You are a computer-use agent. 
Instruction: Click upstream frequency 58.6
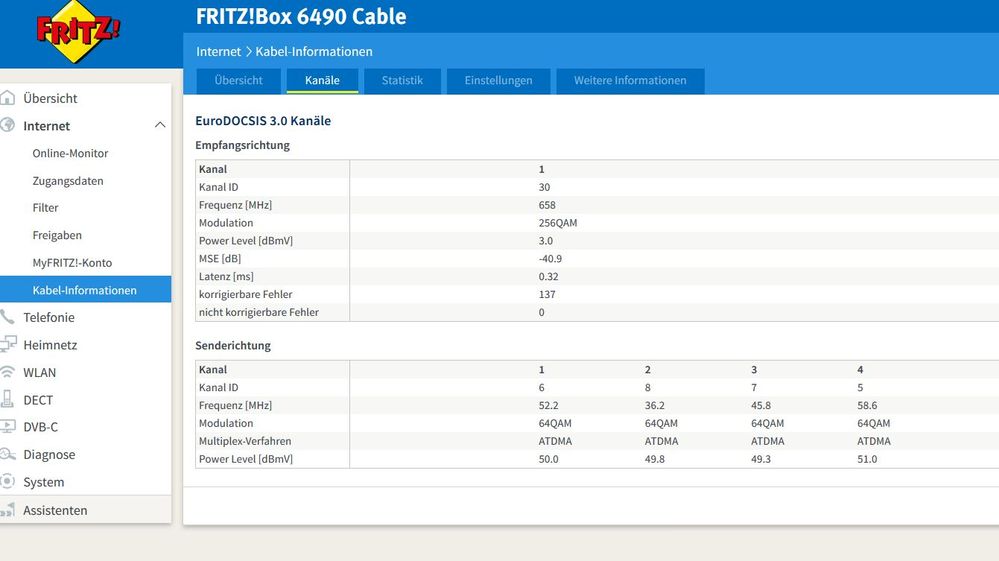click(867, 405)
